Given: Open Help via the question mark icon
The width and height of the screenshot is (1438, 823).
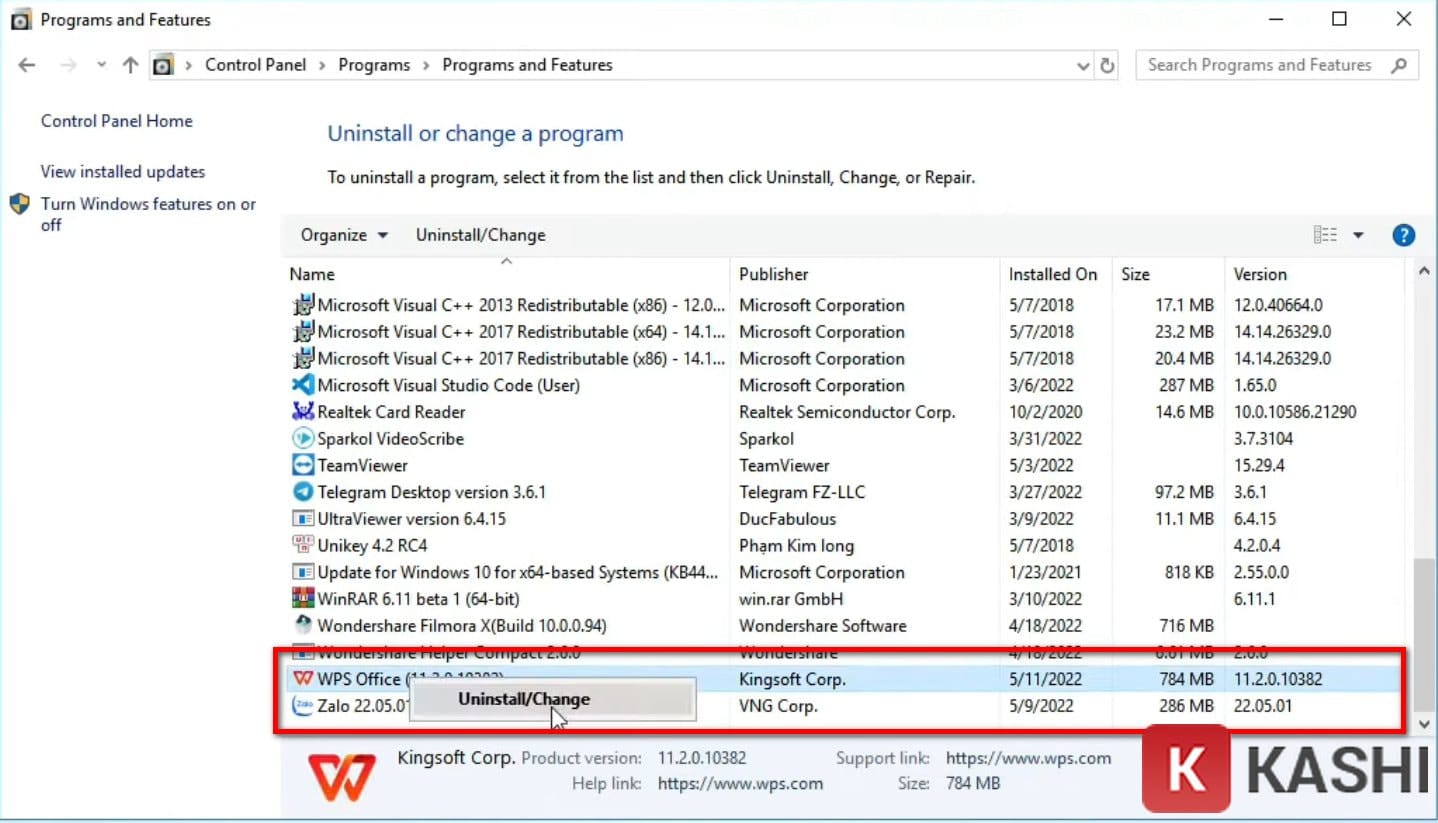Looking at the screenshot, I should tap(1403, 235).
